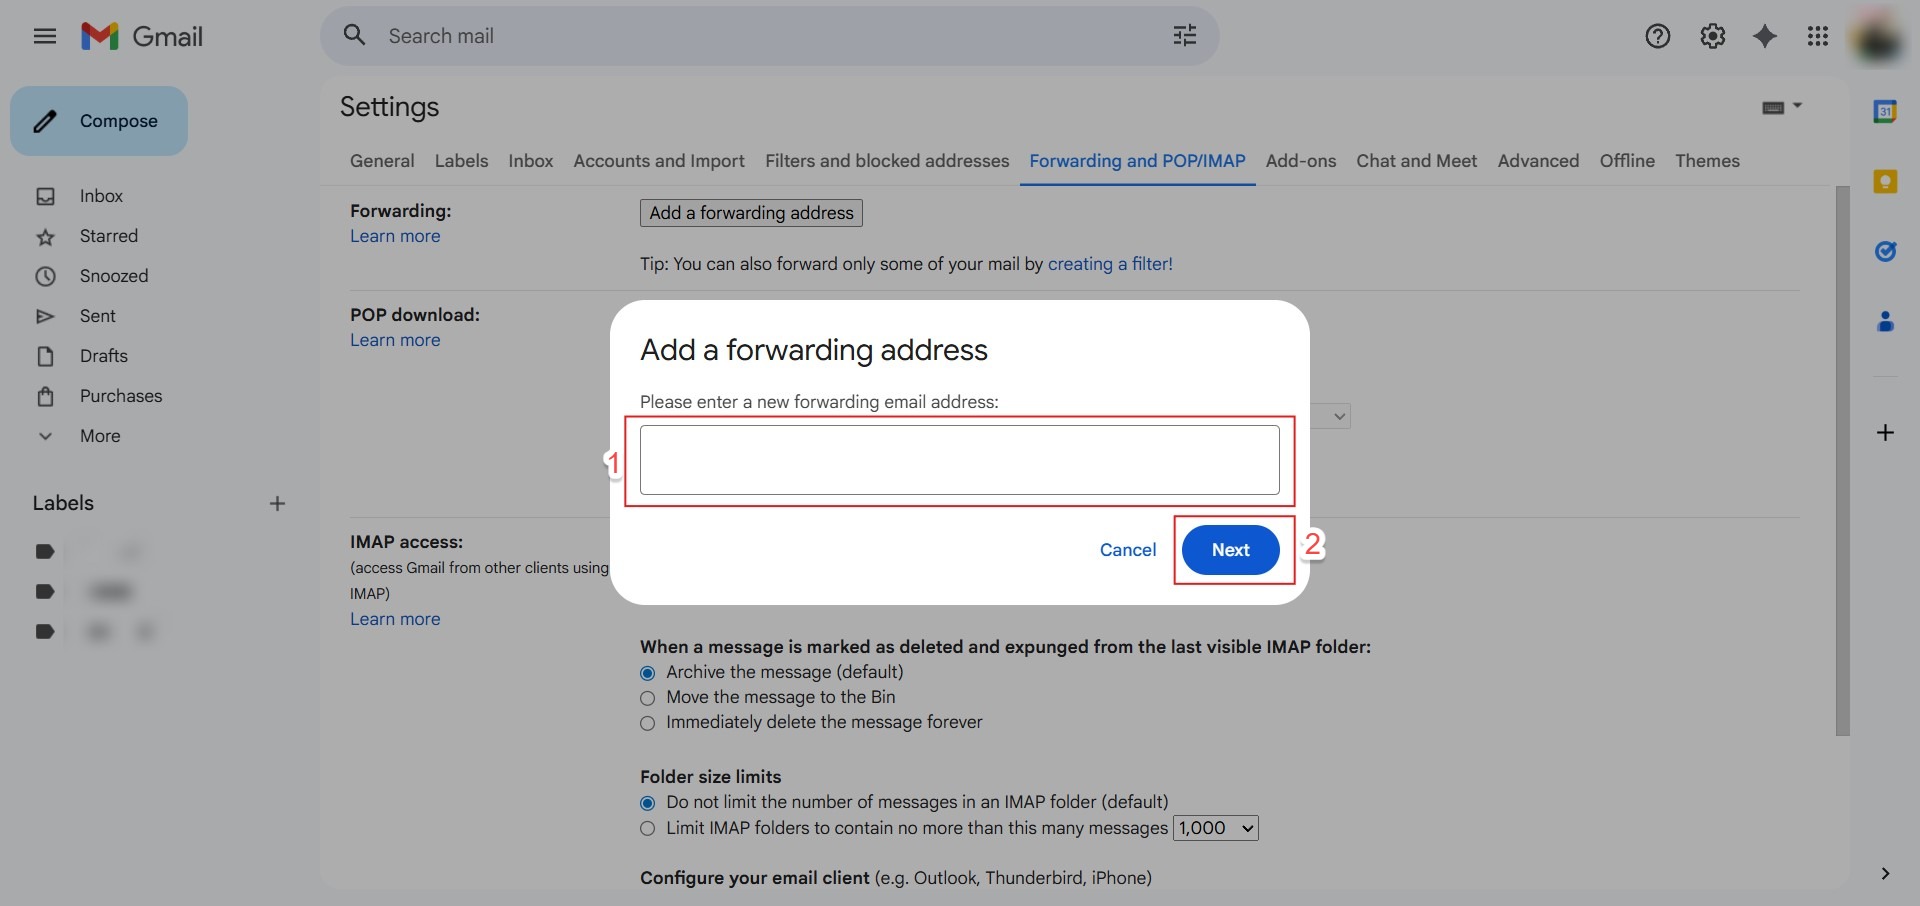The image size is (1920, 906).
Task: Cancel the forwarding address dialog
Action: pos(1127,550)
